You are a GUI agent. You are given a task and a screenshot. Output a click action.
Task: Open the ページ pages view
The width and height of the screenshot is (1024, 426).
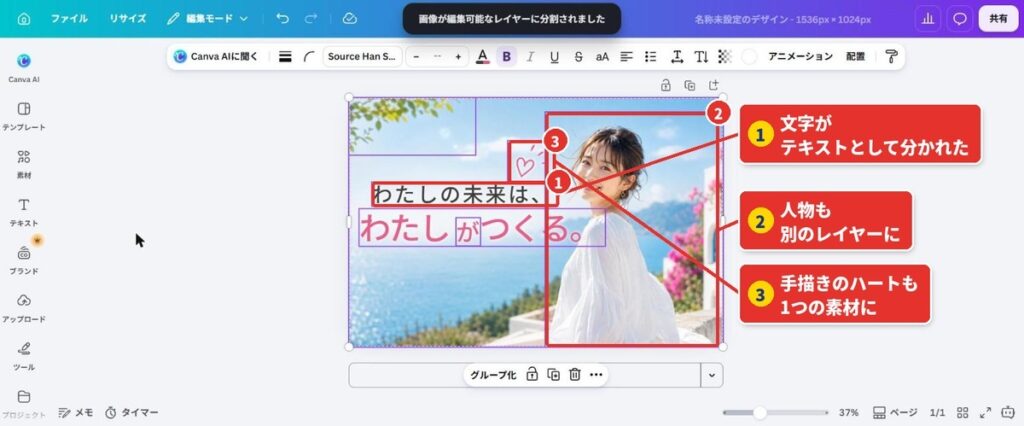(x=895, y=413)
